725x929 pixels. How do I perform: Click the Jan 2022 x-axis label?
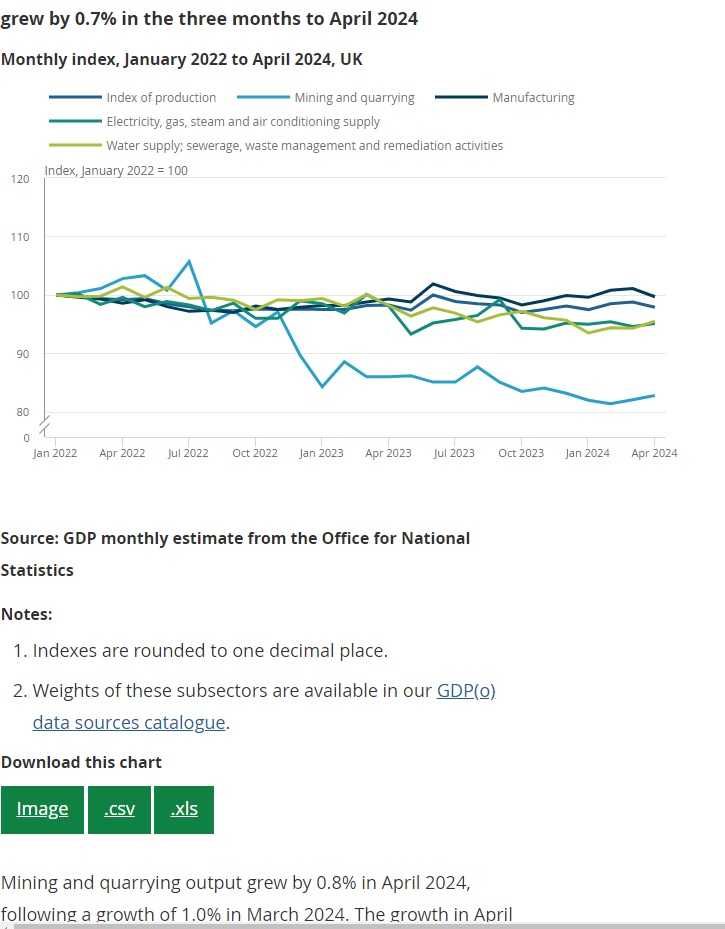click(x=55, y=453)
